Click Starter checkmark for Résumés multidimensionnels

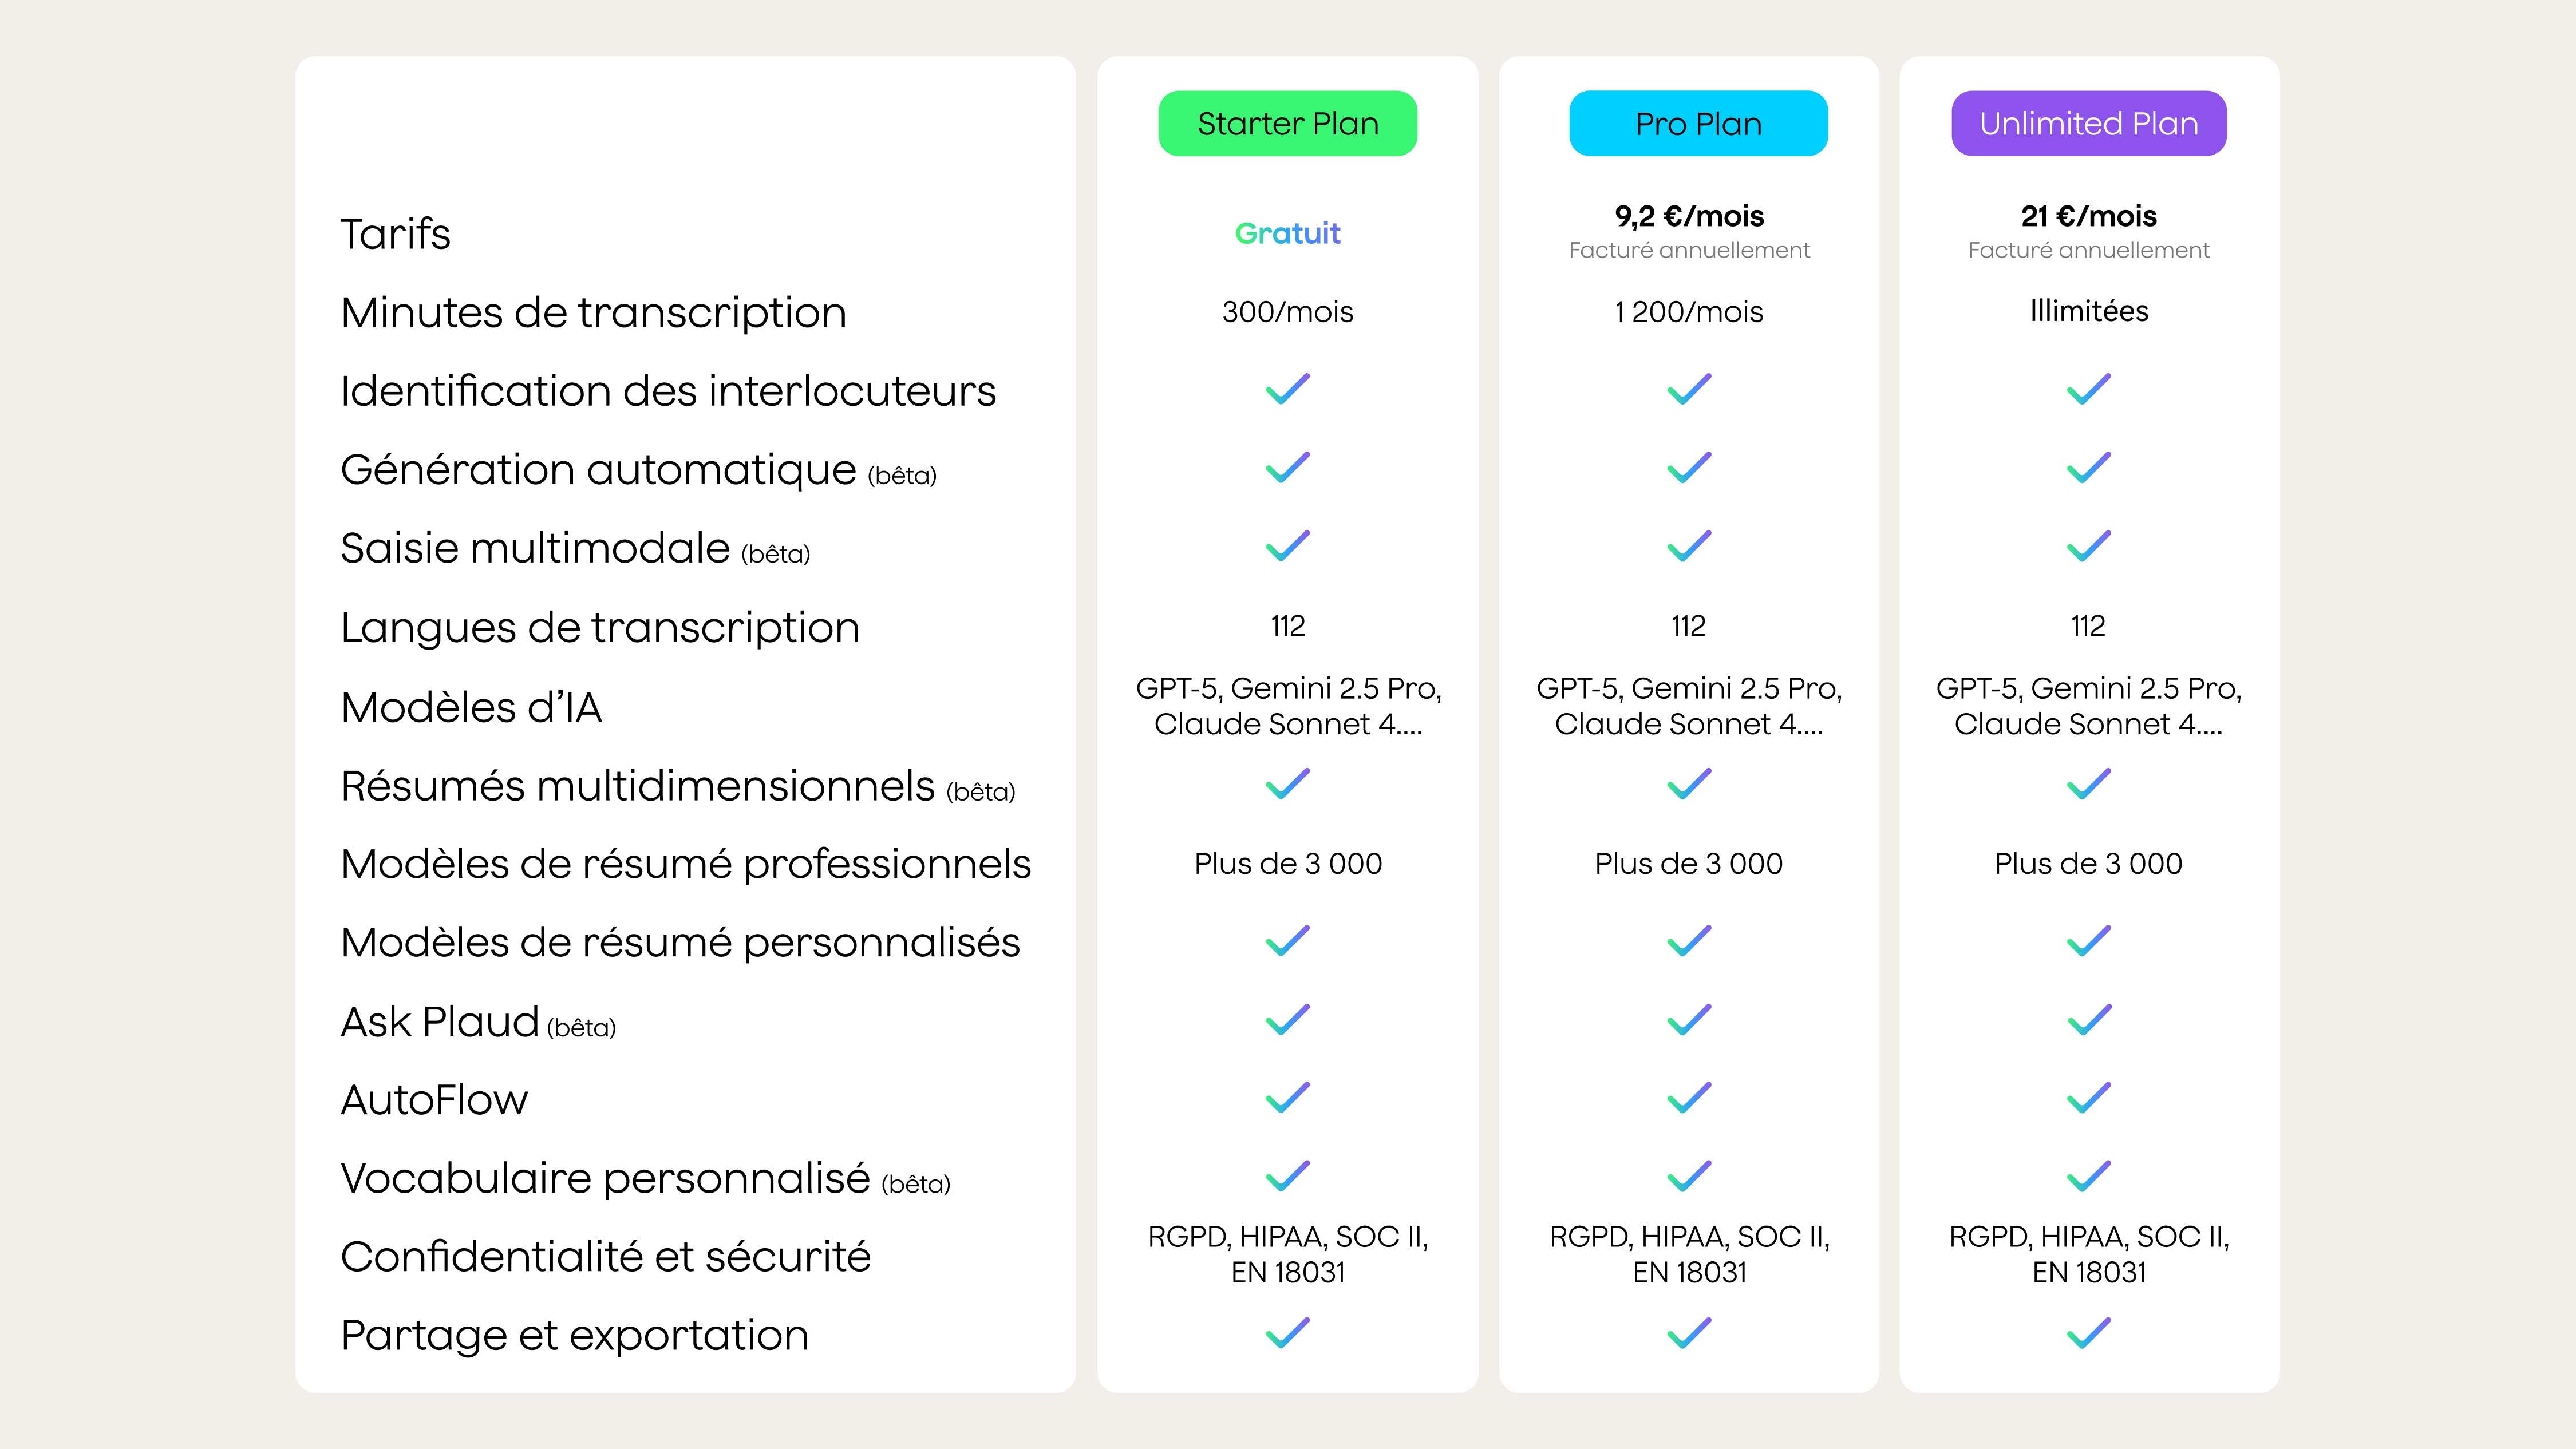click(1287, 784)
